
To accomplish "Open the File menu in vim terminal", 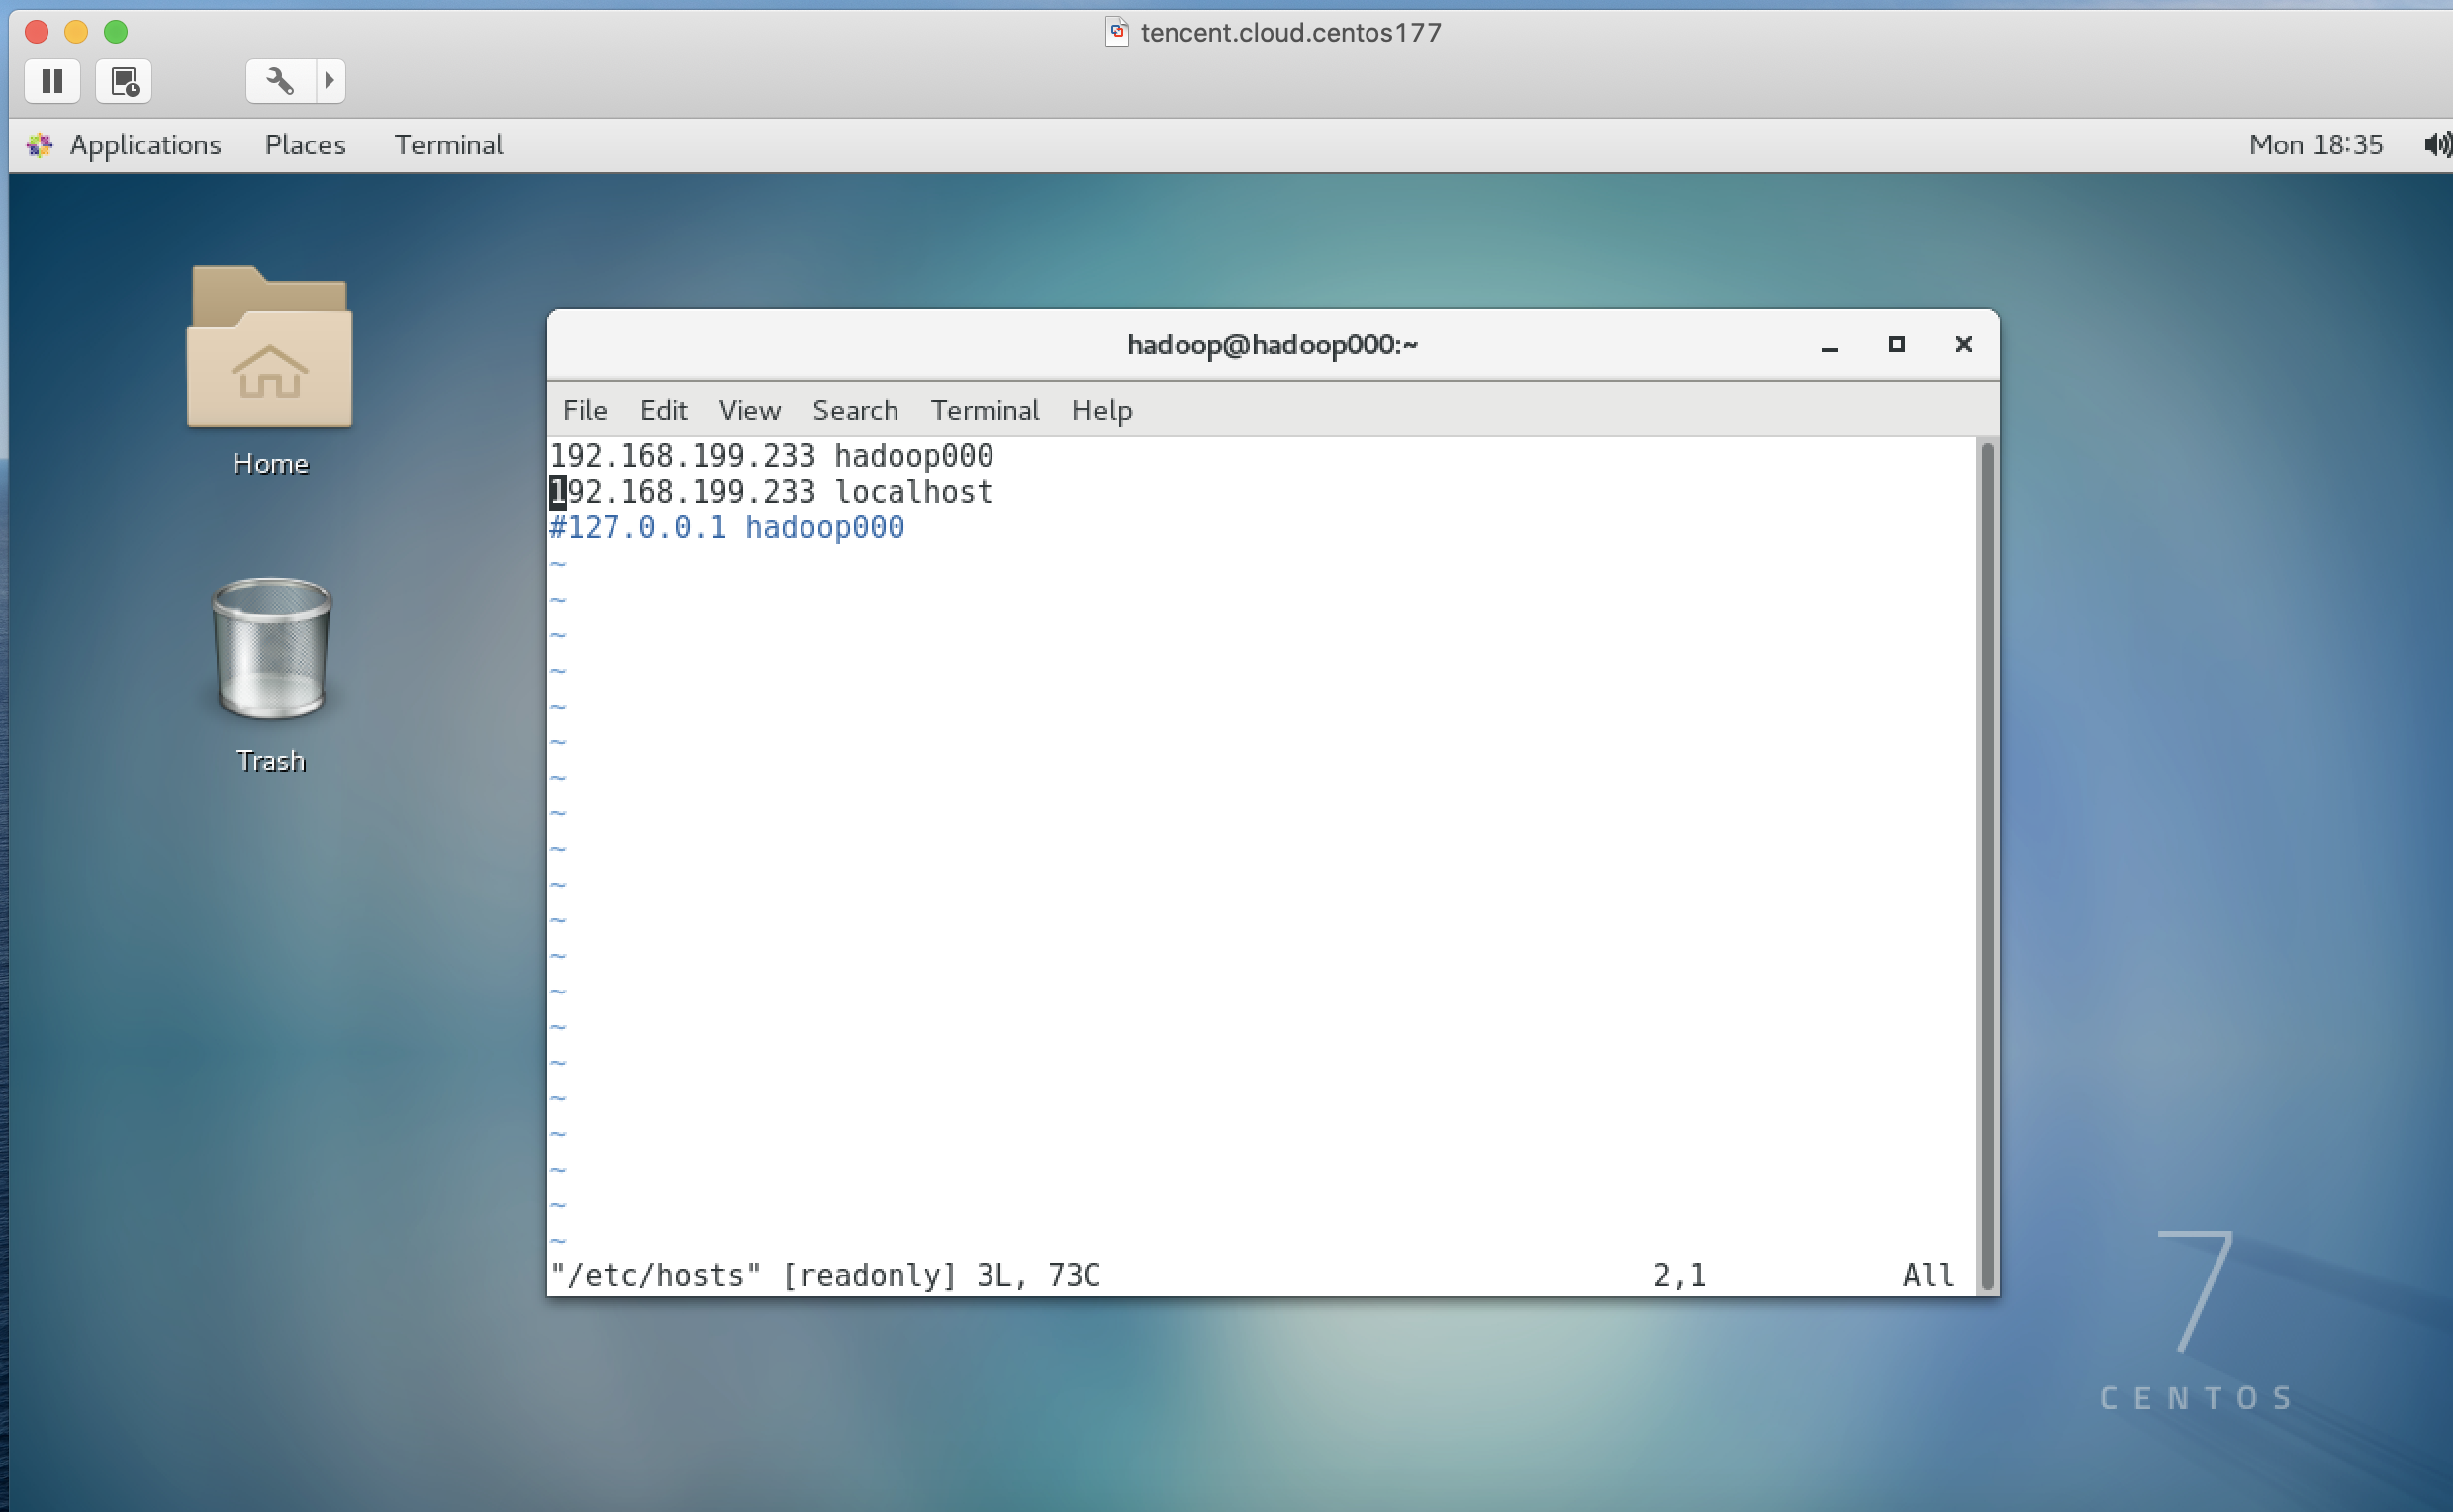I will coord(584,409).
